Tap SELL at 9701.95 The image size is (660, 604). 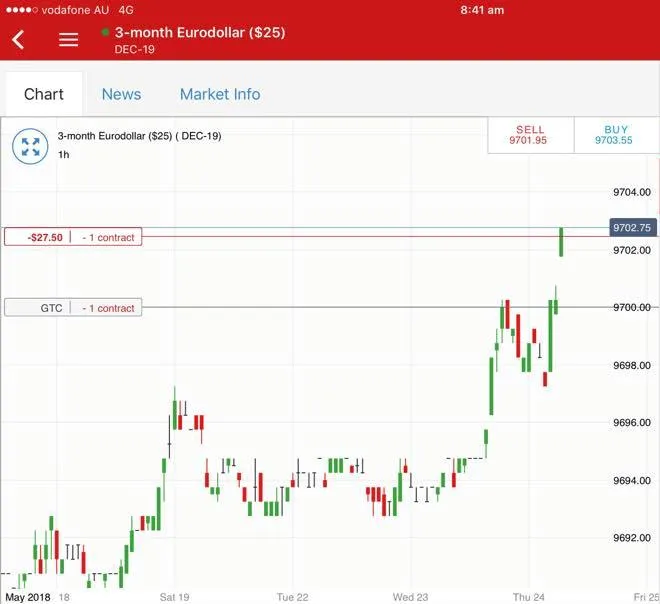(530, 135)
